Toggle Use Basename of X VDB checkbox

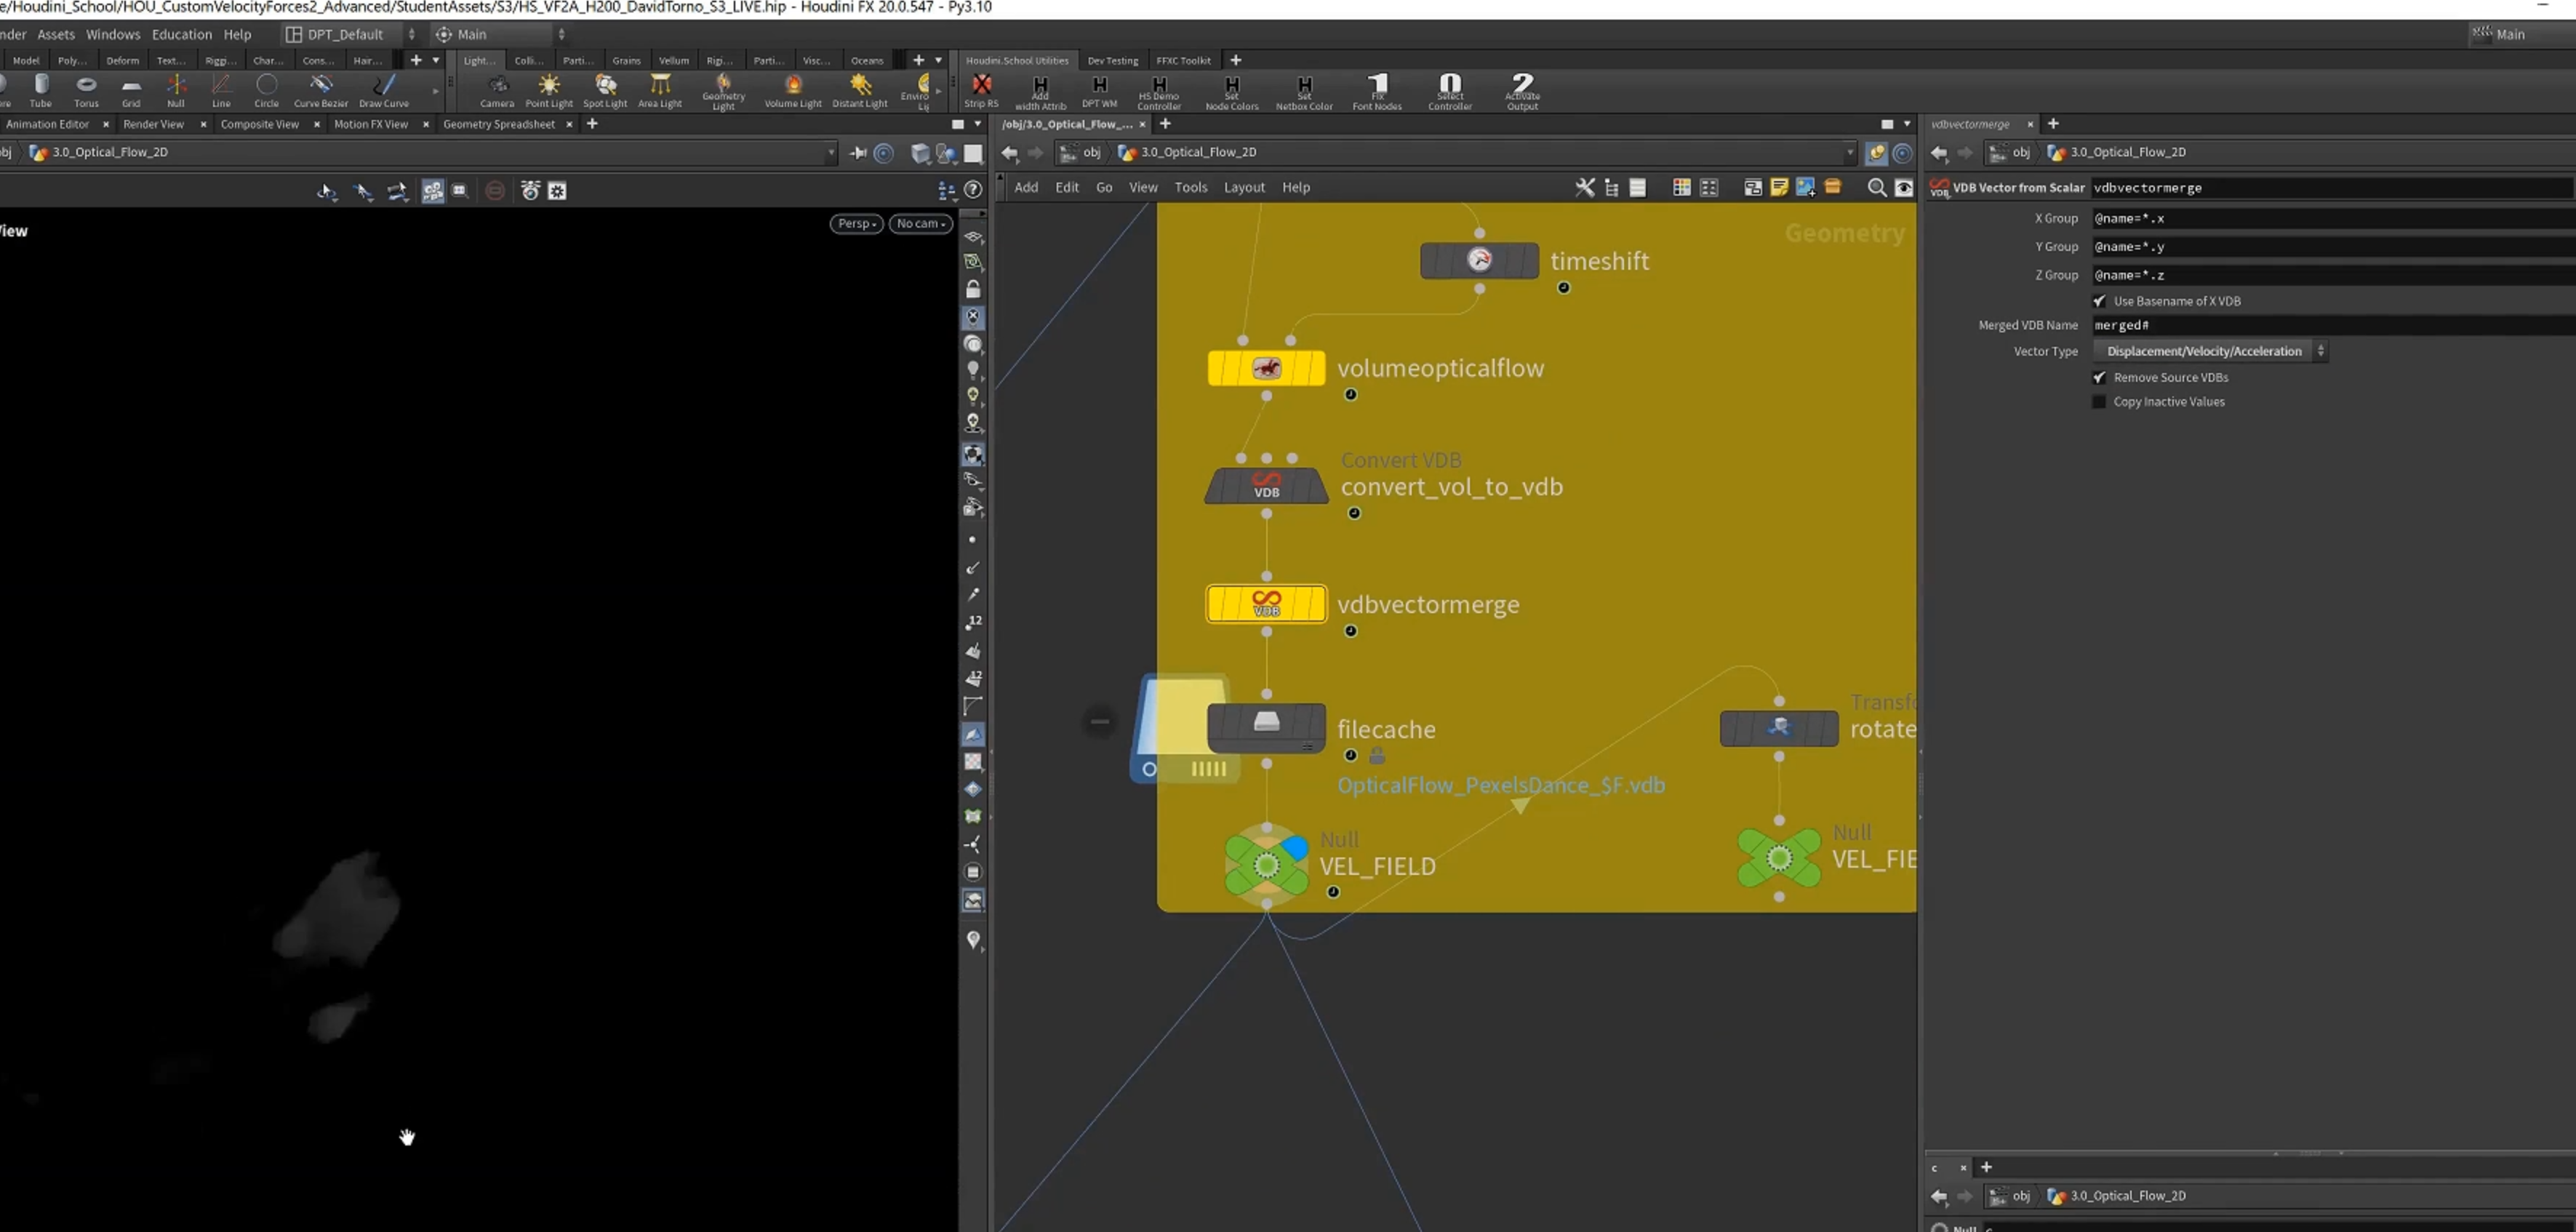tap(2099, 301)
